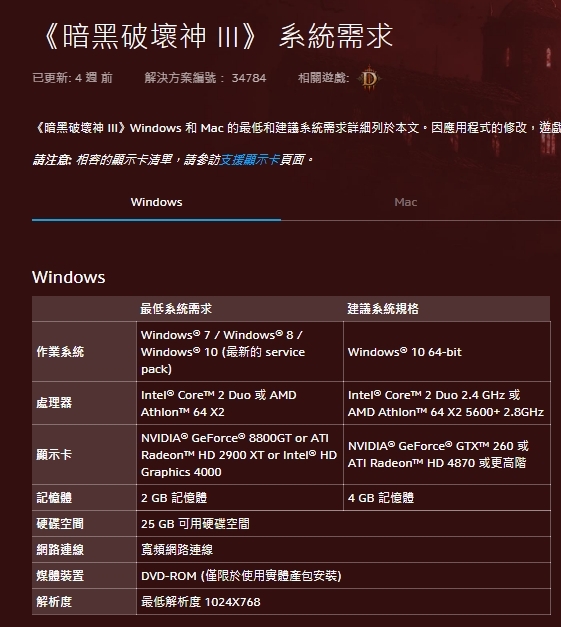
Task: Click the DVD-ROM media device cell
Action: (343, 576)
